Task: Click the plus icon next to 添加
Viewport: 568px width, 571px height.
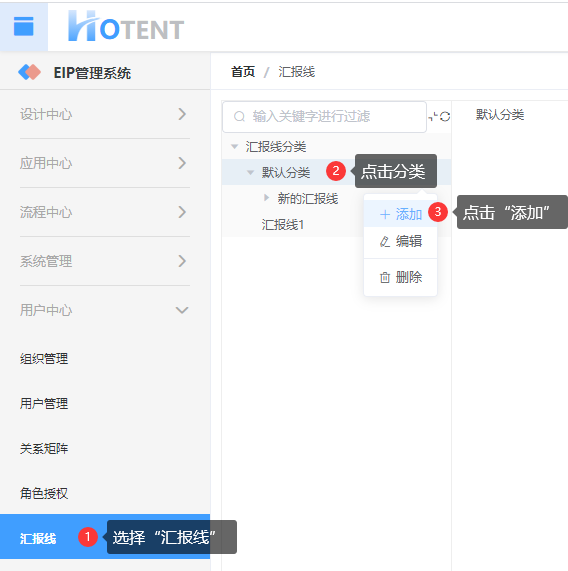Action: point(385,214)
